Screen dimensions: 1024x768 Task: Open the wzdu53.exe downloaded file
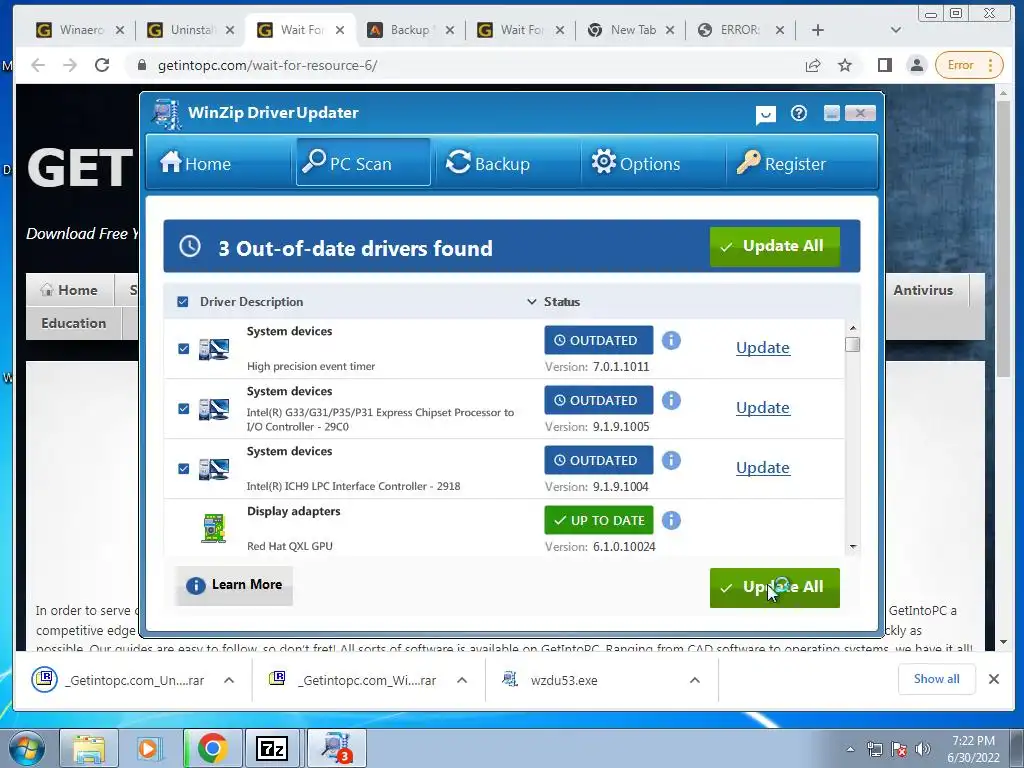point(564,680)
